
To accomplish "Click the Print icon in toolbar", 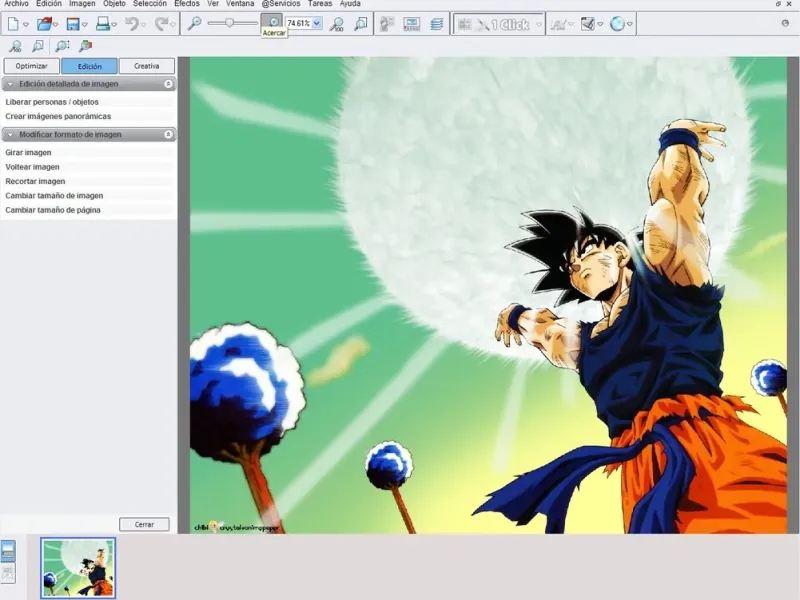I will pos(102,23).
